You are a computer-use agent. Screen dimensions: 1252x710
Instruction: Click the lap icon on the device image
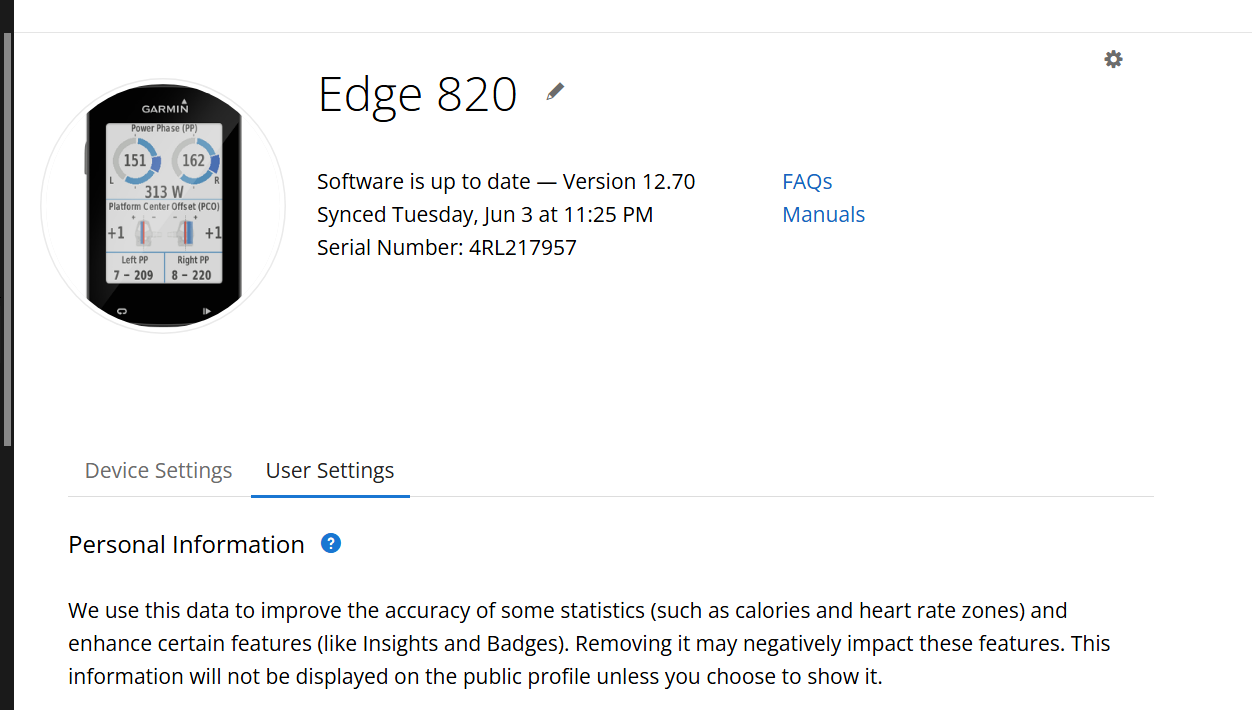tap(122, 311)
